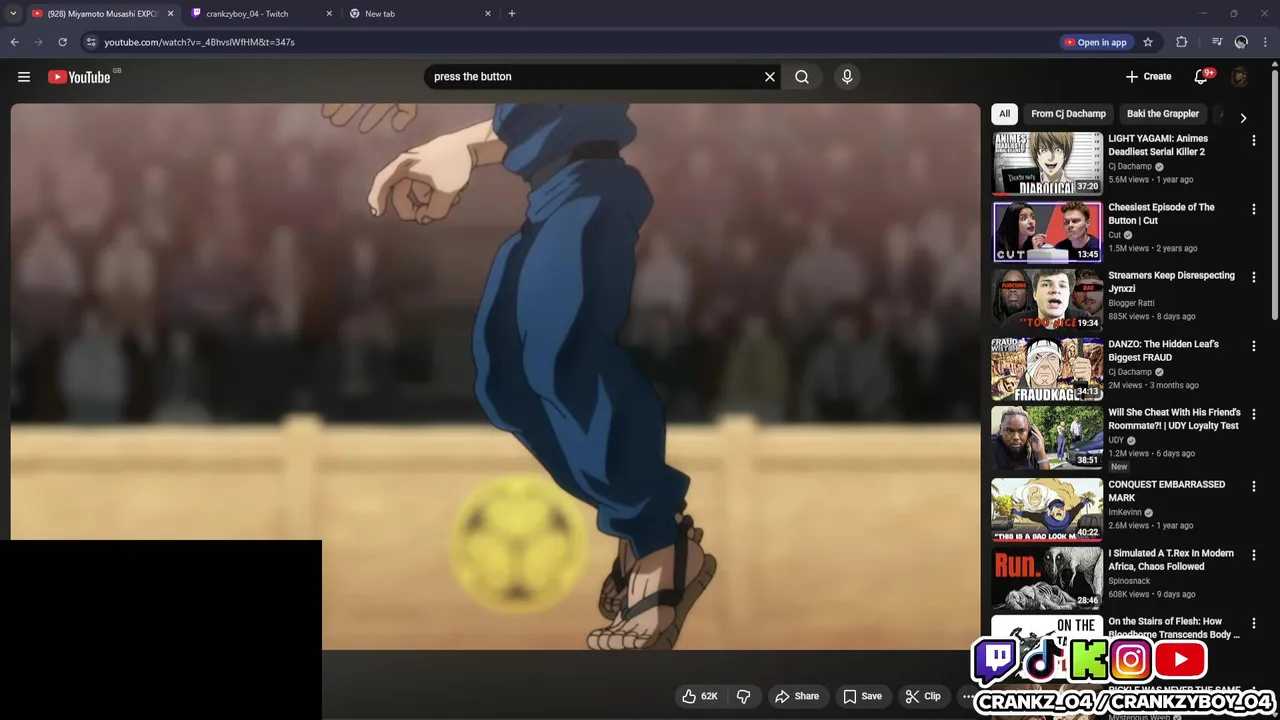Open options for DANZO video
This screenshot has width=1280, height=720.
click(1253, 346)
